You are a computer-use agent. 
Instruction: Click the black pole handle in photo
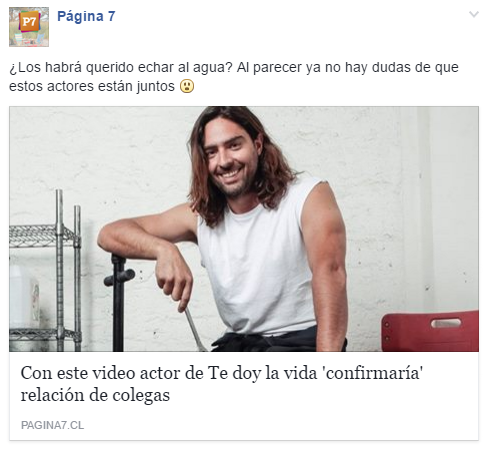[x=118, y=302]
